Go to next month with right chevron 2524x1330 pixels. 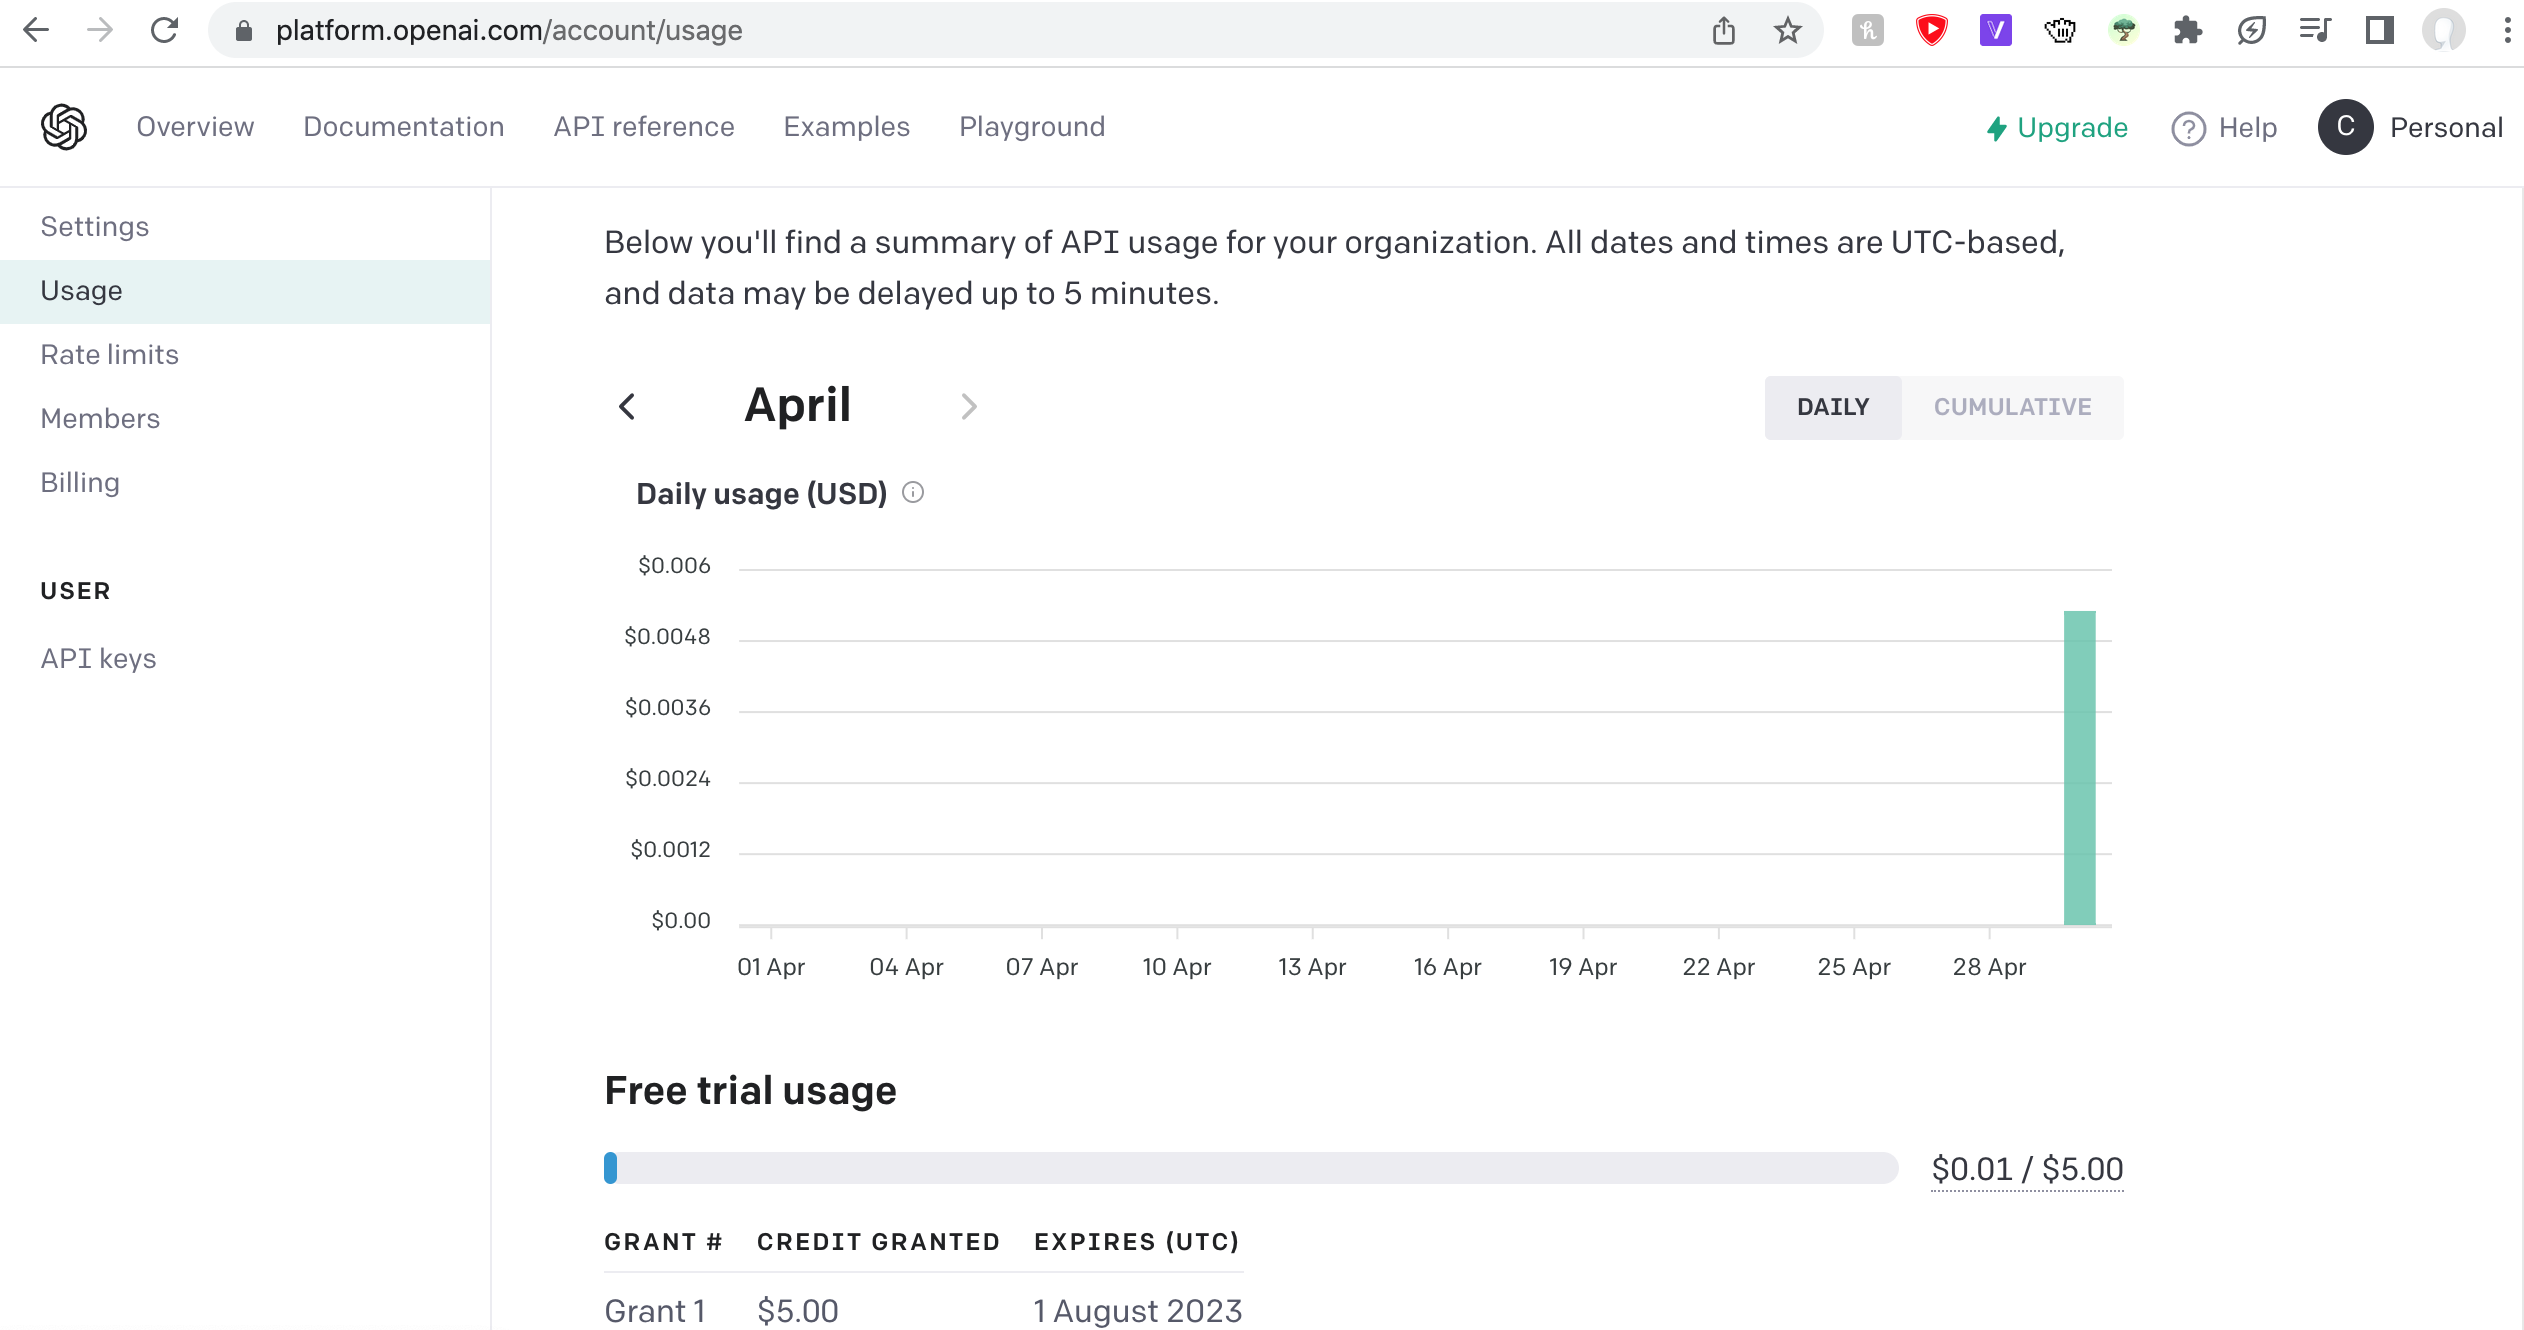[x=968, y=406]
